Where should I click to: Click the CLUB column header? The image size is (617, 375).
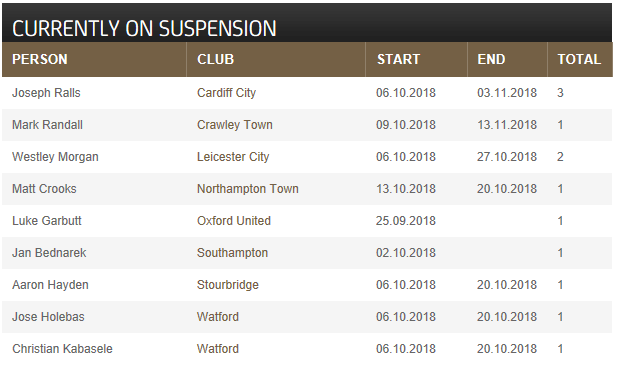pos(216,59)
